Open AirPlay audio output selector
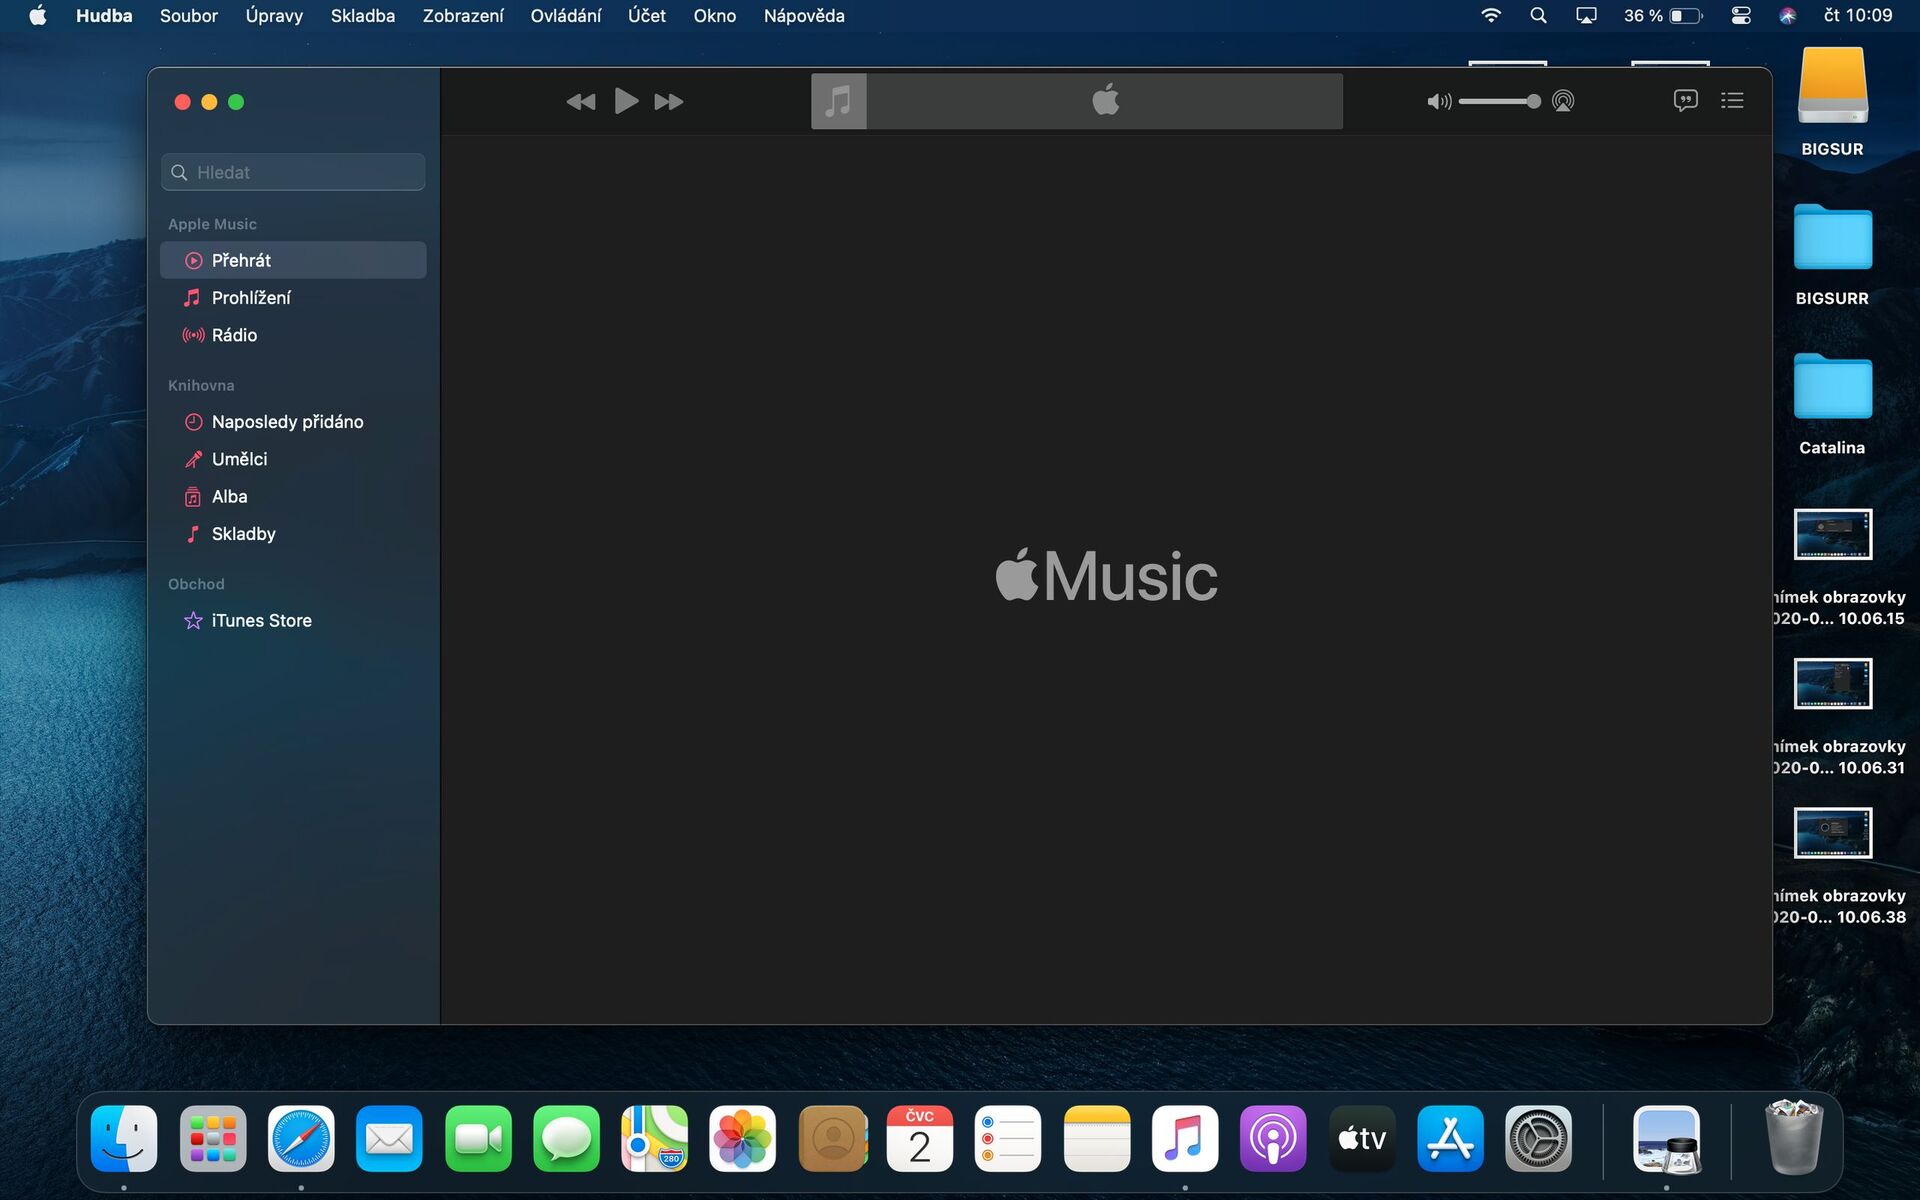This screenshot has width=1920, height=1200. [1563, 101]
